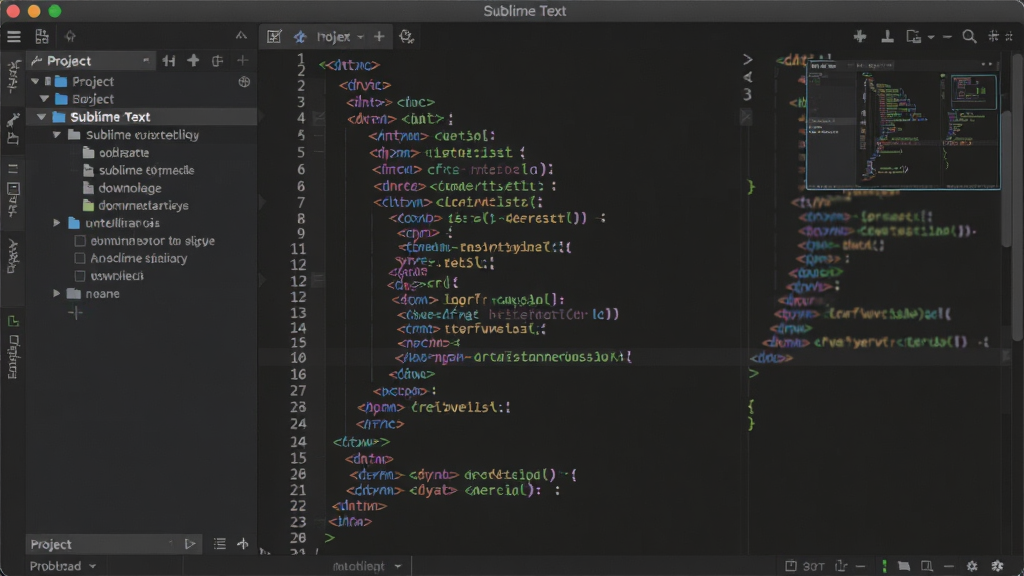
Task: Collapse the 'Boxject' folder in the tree
Action: tap(44, 99)
